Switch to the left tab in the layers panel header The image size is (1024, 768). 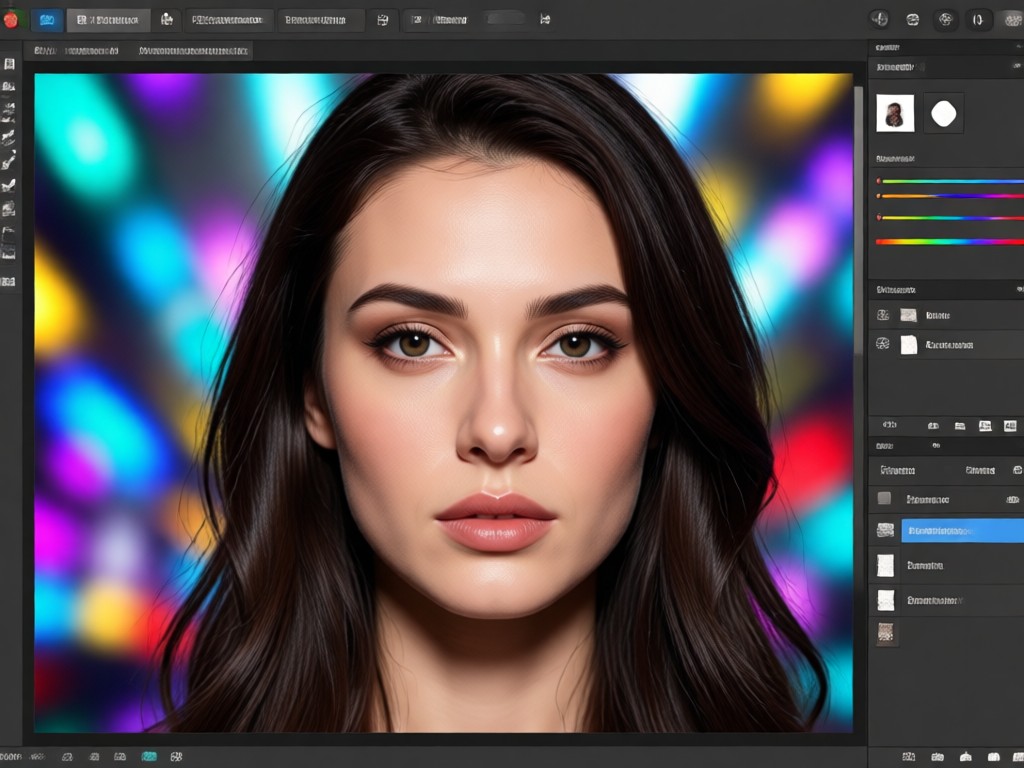pyautogui.click(x=897, y=470)
